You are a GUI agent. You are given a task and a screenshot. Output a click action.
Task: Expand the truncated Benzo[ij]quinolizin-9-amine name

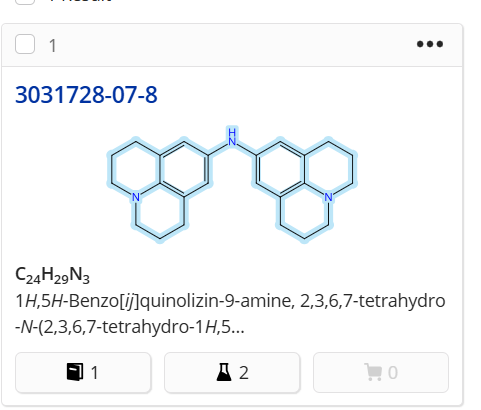[x=230, y=314]
